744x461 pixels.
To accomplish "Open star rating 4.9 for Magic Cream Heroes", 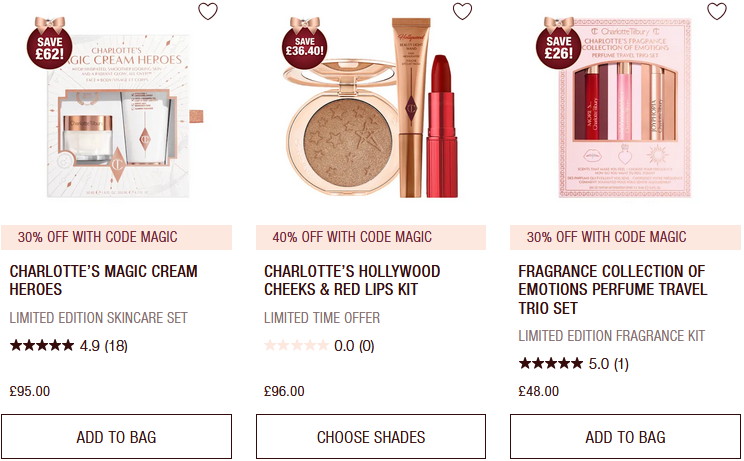I will 69,346.
